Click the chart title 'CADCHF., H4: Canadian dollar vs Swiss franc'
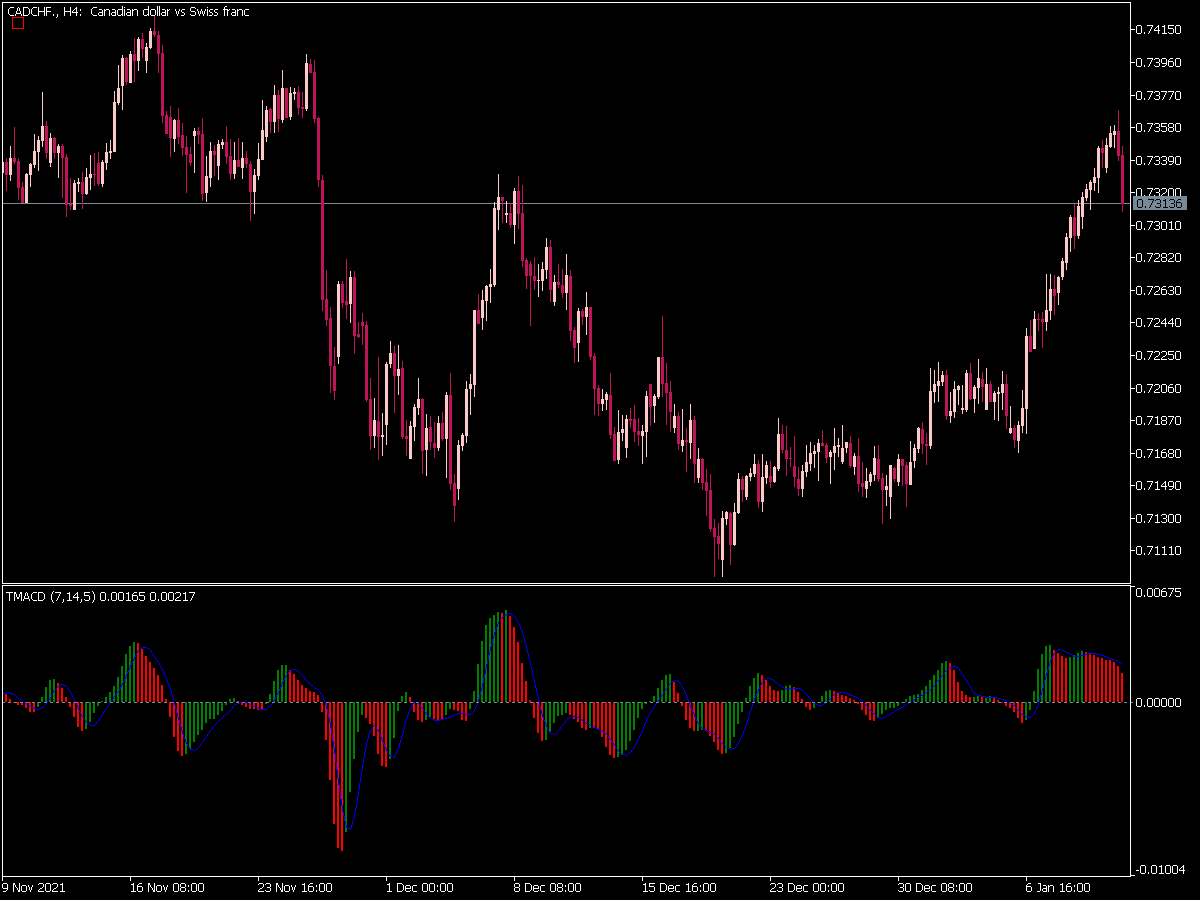 [x=129, y=12]
